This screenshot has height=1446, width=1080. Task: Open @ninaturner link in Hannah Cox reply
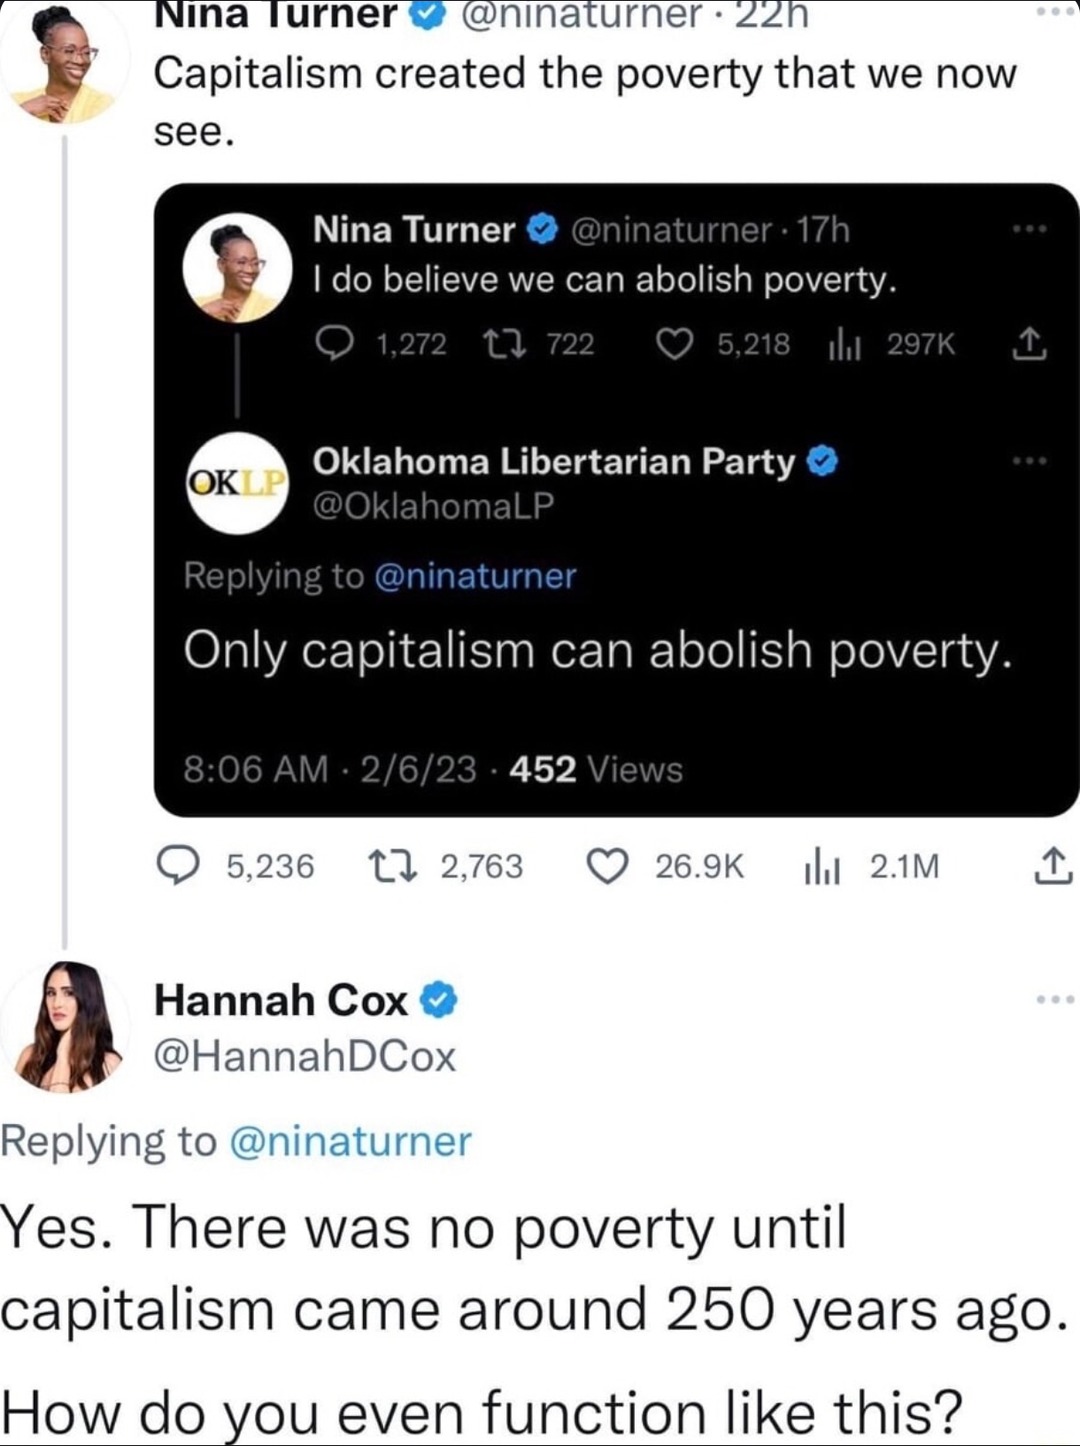pyautogui.click(x=350, y=1141)
